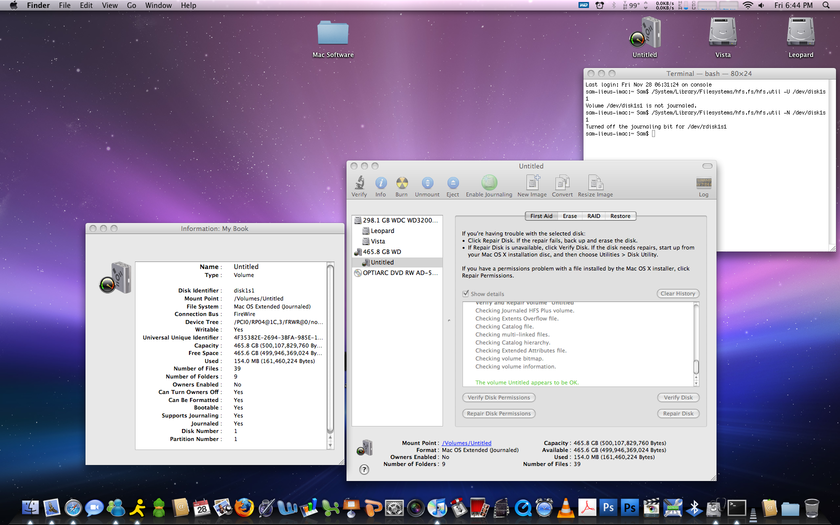Screen dimensions: 840x525
Task: Open the Window menu in menu bar
Action: point(157,6)
